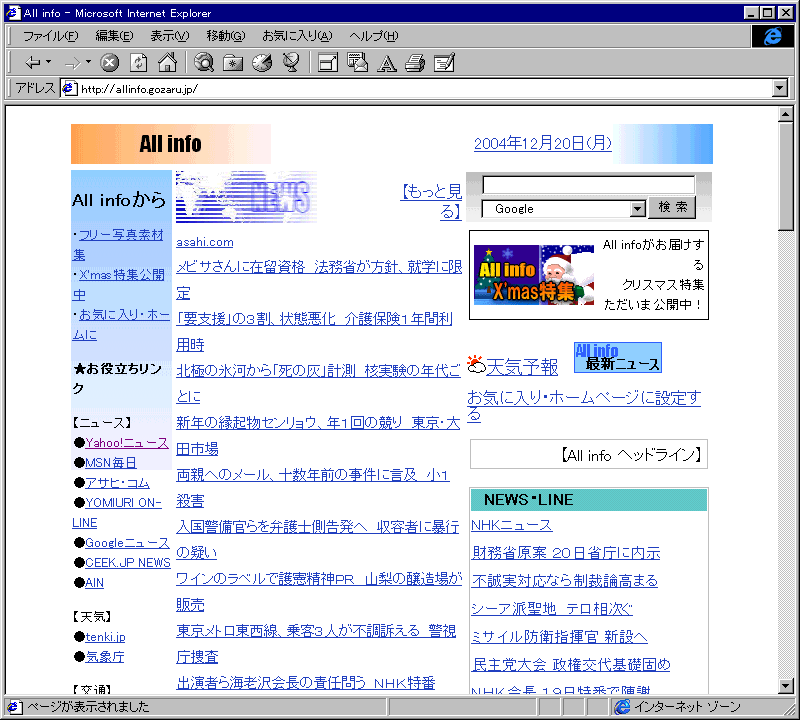800x720 pixels.
Task: Click the NEWS world map banner
Action: (246, 197)
